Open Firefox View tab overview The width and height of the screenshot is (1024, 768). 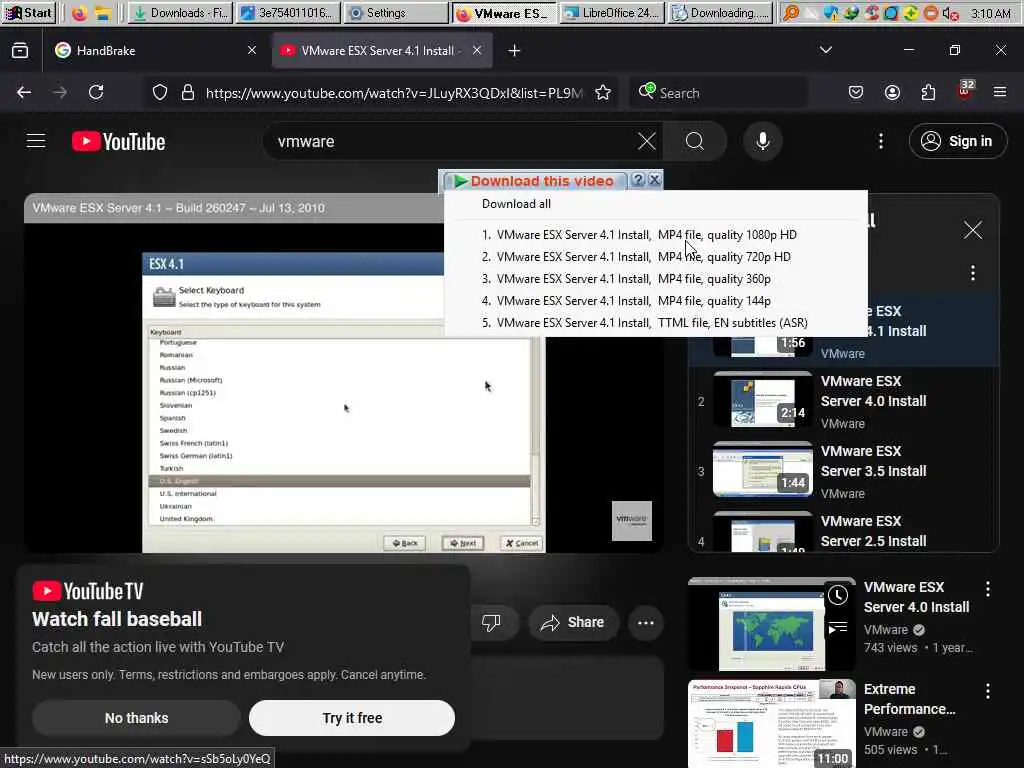[x=20, y=50]
